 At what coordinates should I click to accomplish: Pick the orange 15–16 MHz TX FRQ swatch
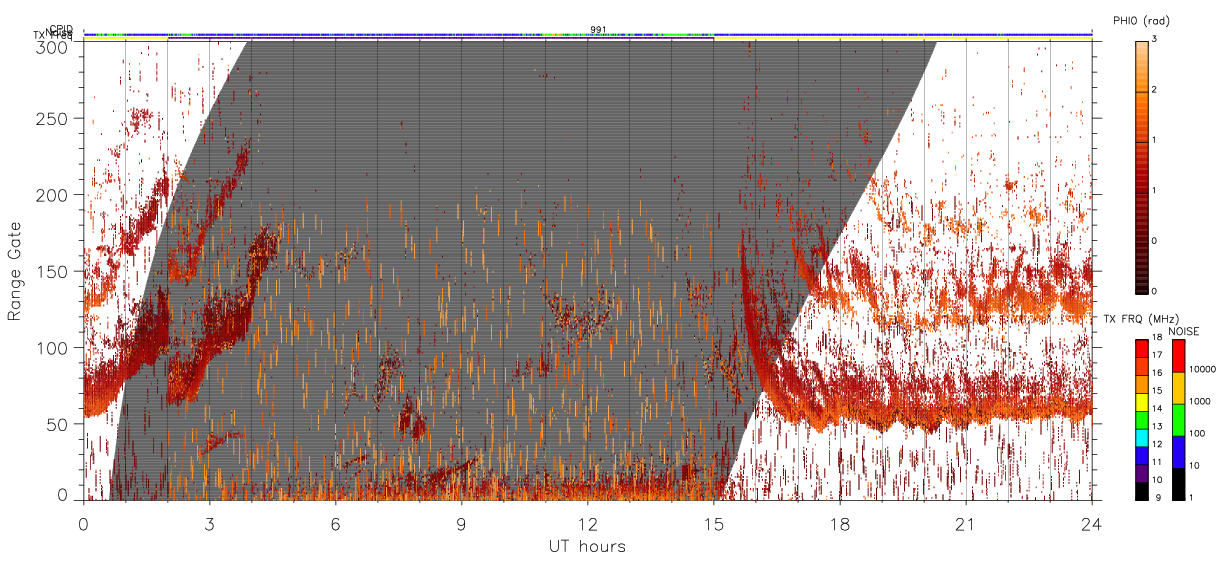pos(1141,384)
